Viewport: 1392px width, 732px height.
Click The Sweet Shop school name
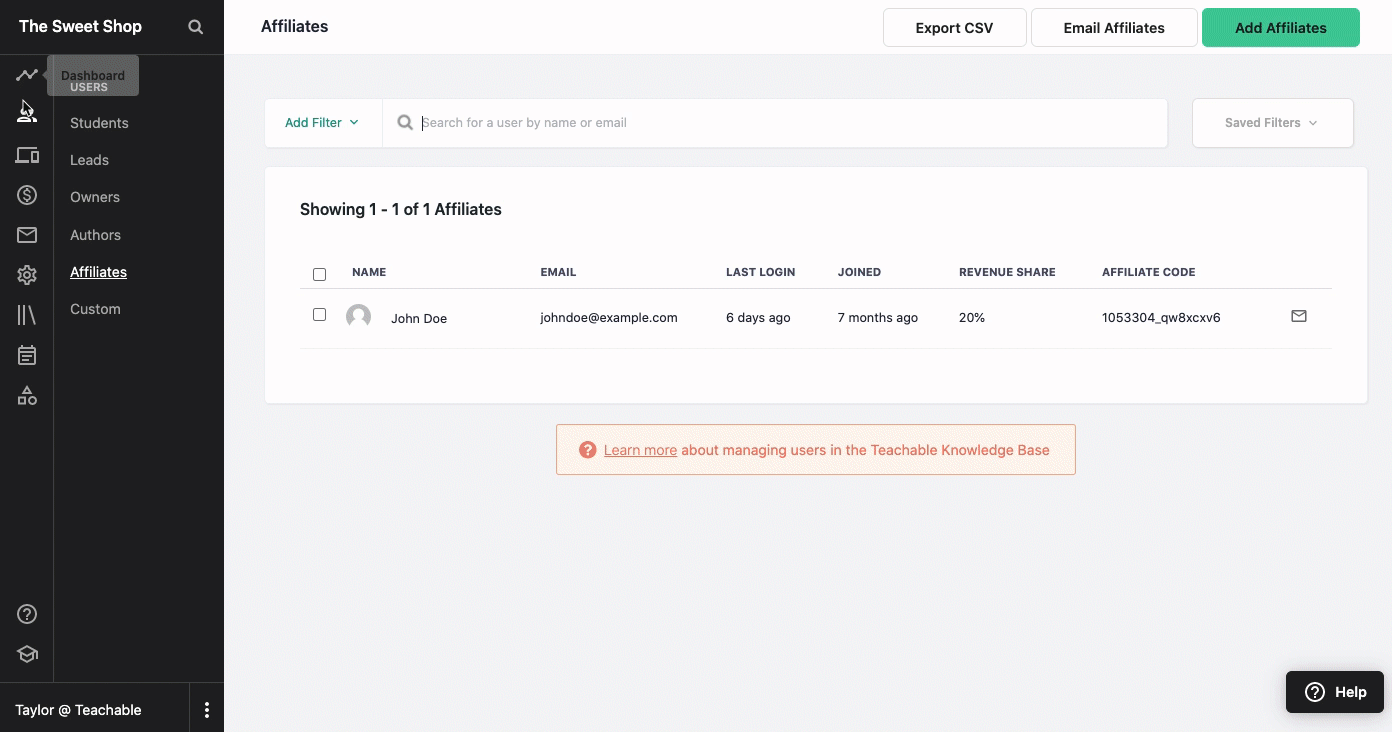[81, 26]
